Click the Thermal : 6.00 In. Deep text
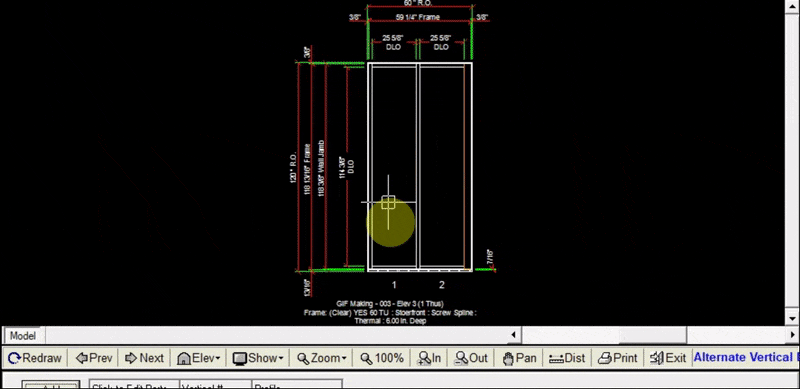The height and width of the screenshot is (389, 800). (x=390, y=321)
